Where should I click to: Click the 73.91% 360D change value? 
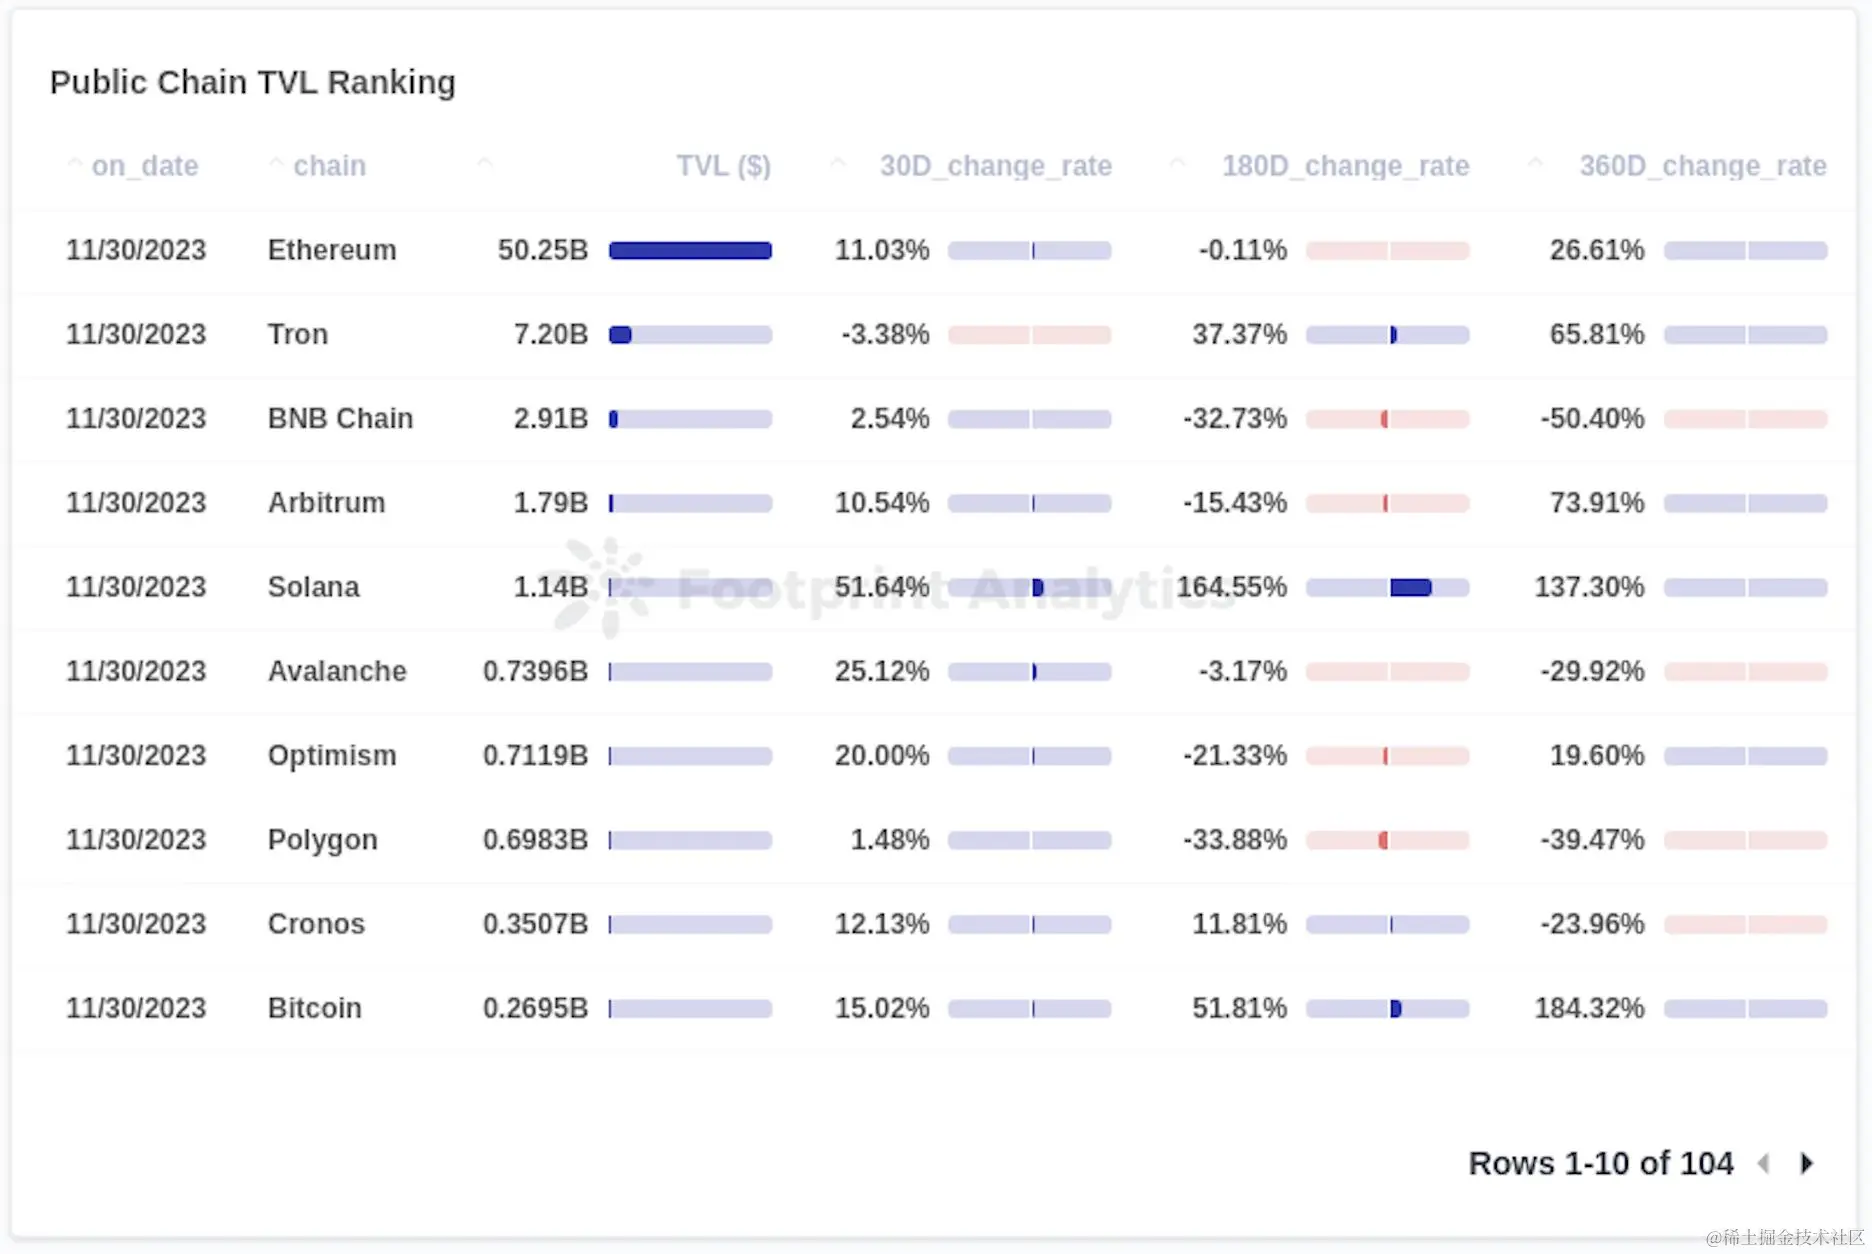click(1597, 502)
